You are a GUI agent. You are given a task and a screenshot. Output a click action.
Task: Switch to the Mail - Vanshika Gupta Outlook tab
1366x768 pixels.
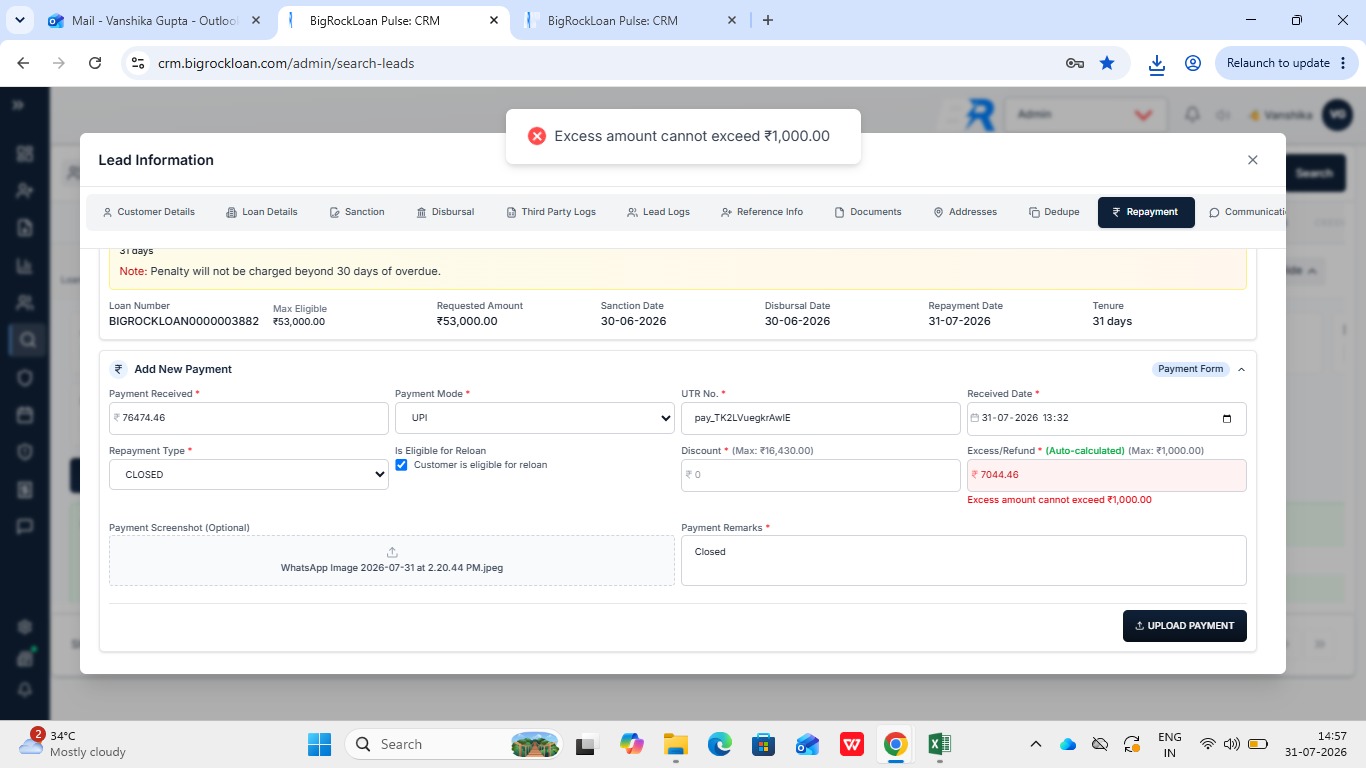click(x=155, y=20)
